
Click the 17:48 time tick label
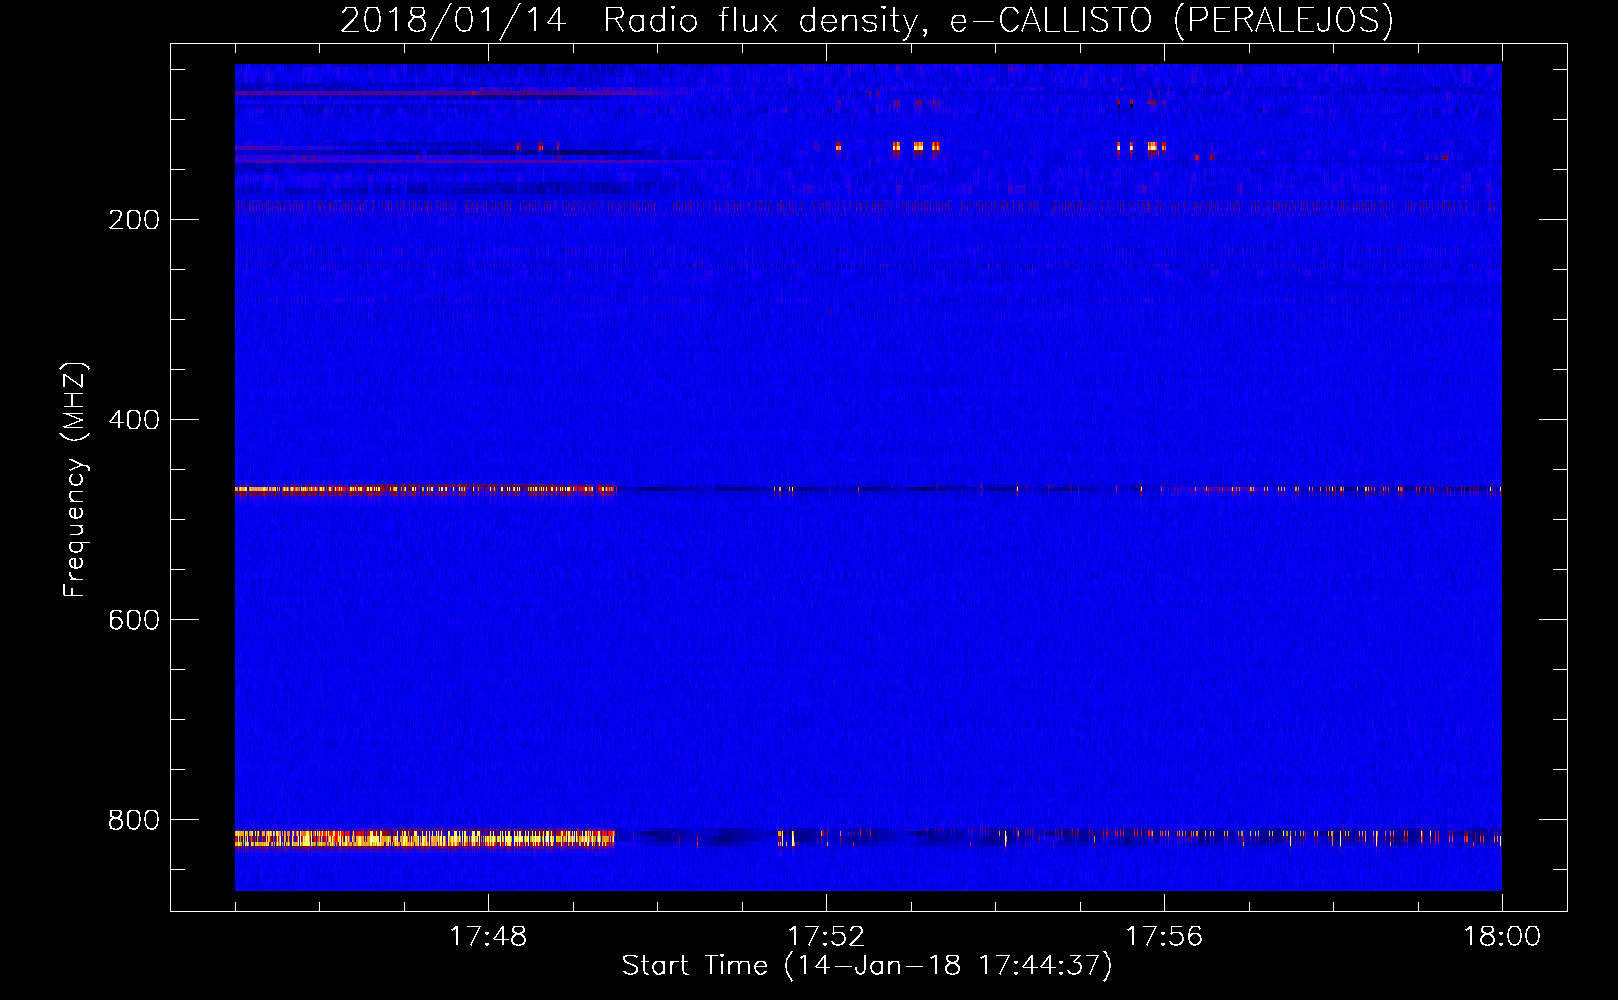pyautogui.click(x=488, y=937)
